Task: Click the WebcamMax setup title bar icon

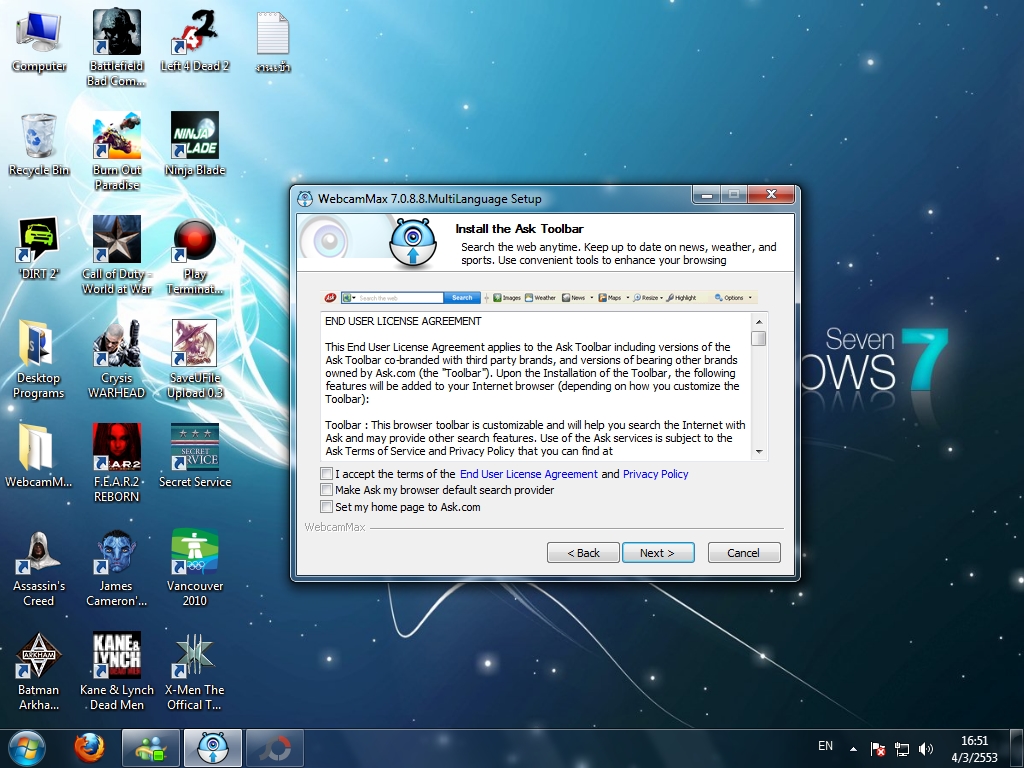Action: [x=305, y=199]
